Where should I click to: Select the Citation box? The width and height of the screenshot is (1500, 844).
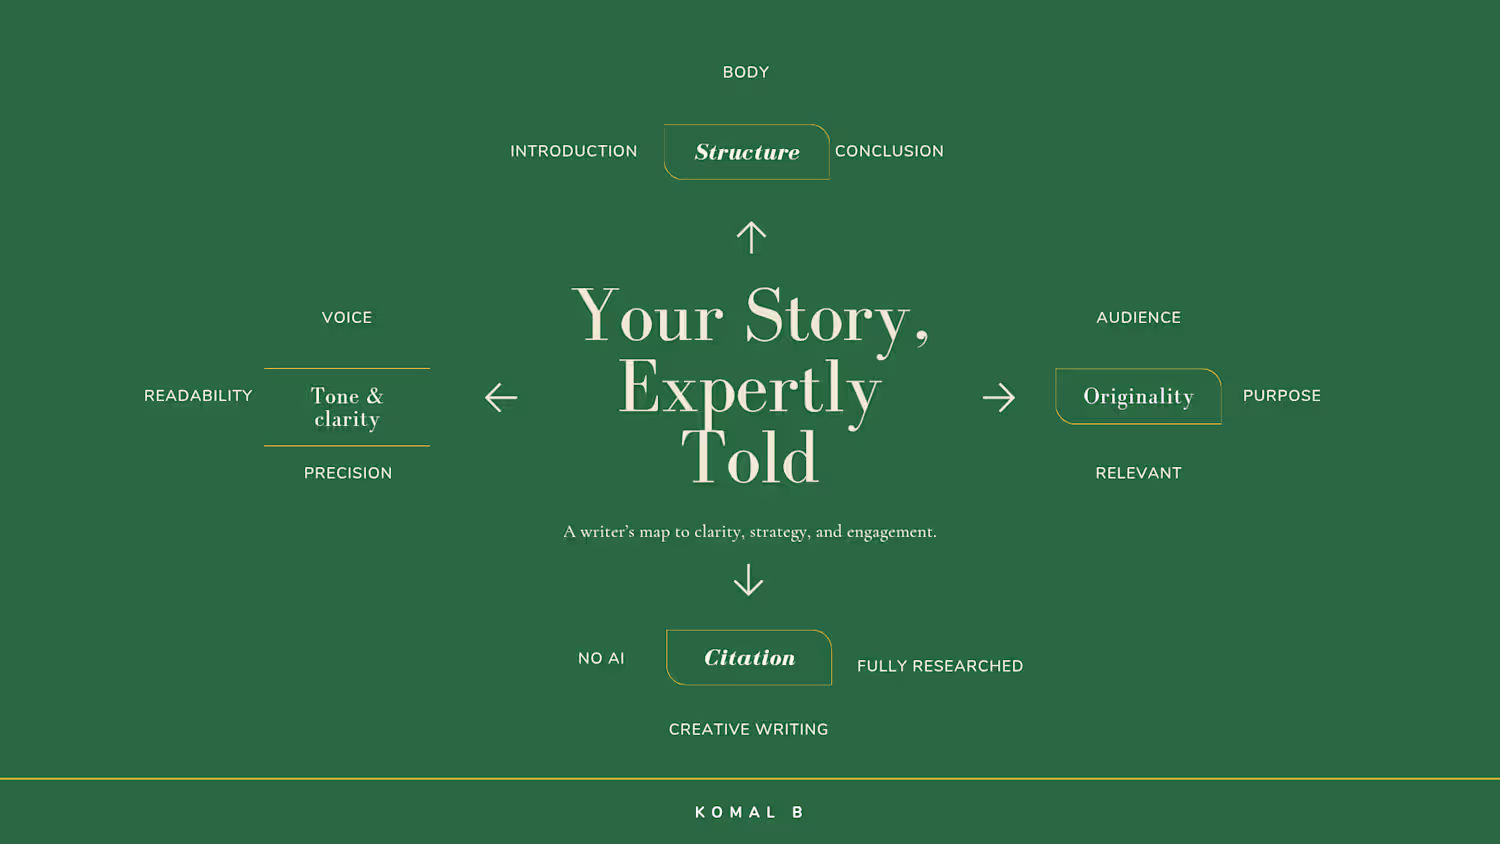click(x=749, y=657)
